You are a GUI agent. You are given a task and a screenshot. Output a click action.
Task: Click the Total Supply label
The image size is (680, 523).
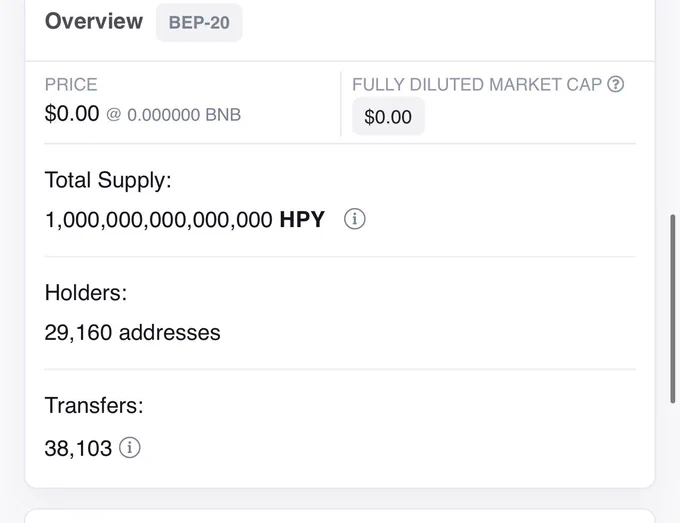pos(108,180)
